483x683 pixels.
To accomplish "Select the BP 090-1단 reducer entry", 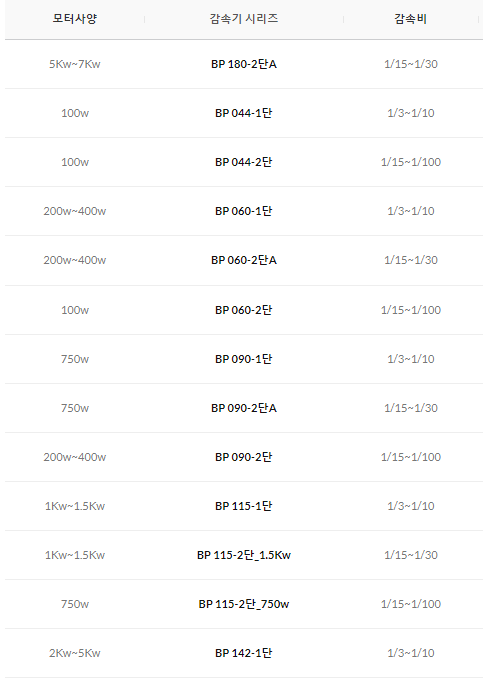I will tap(243, 359).
